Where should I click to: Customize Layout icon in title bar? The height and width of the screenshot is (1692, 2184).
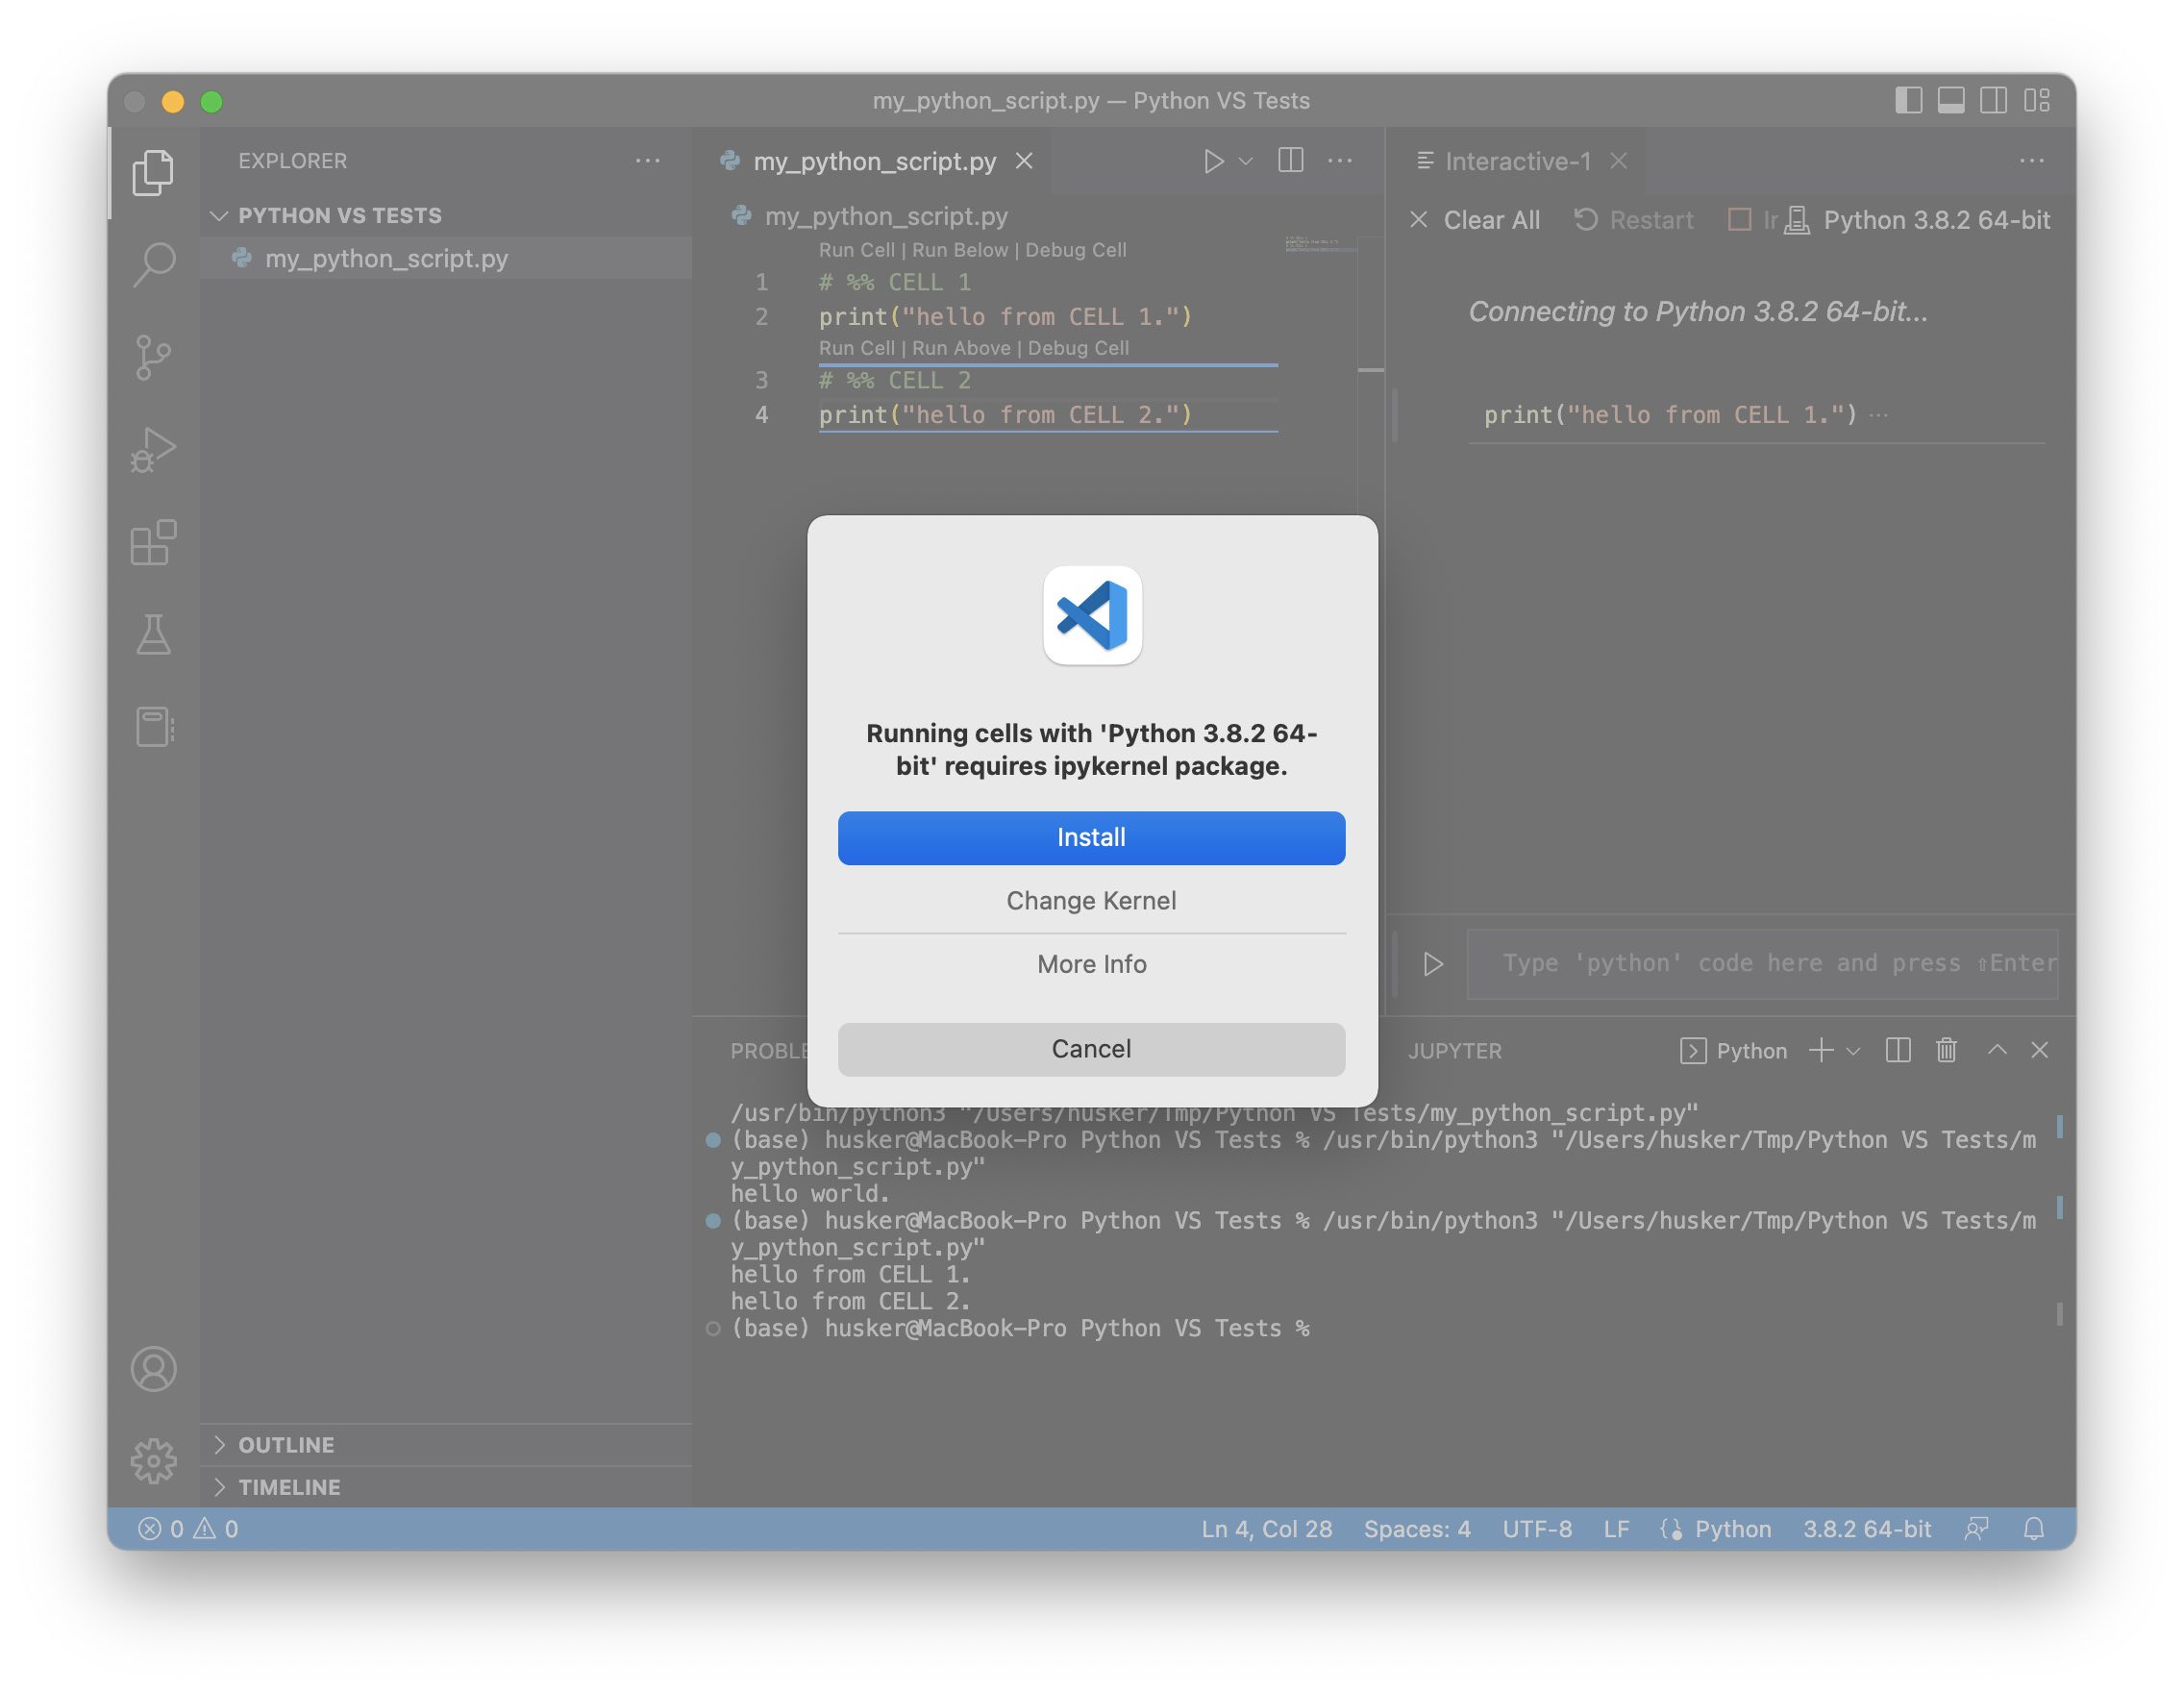point(2037,100)
